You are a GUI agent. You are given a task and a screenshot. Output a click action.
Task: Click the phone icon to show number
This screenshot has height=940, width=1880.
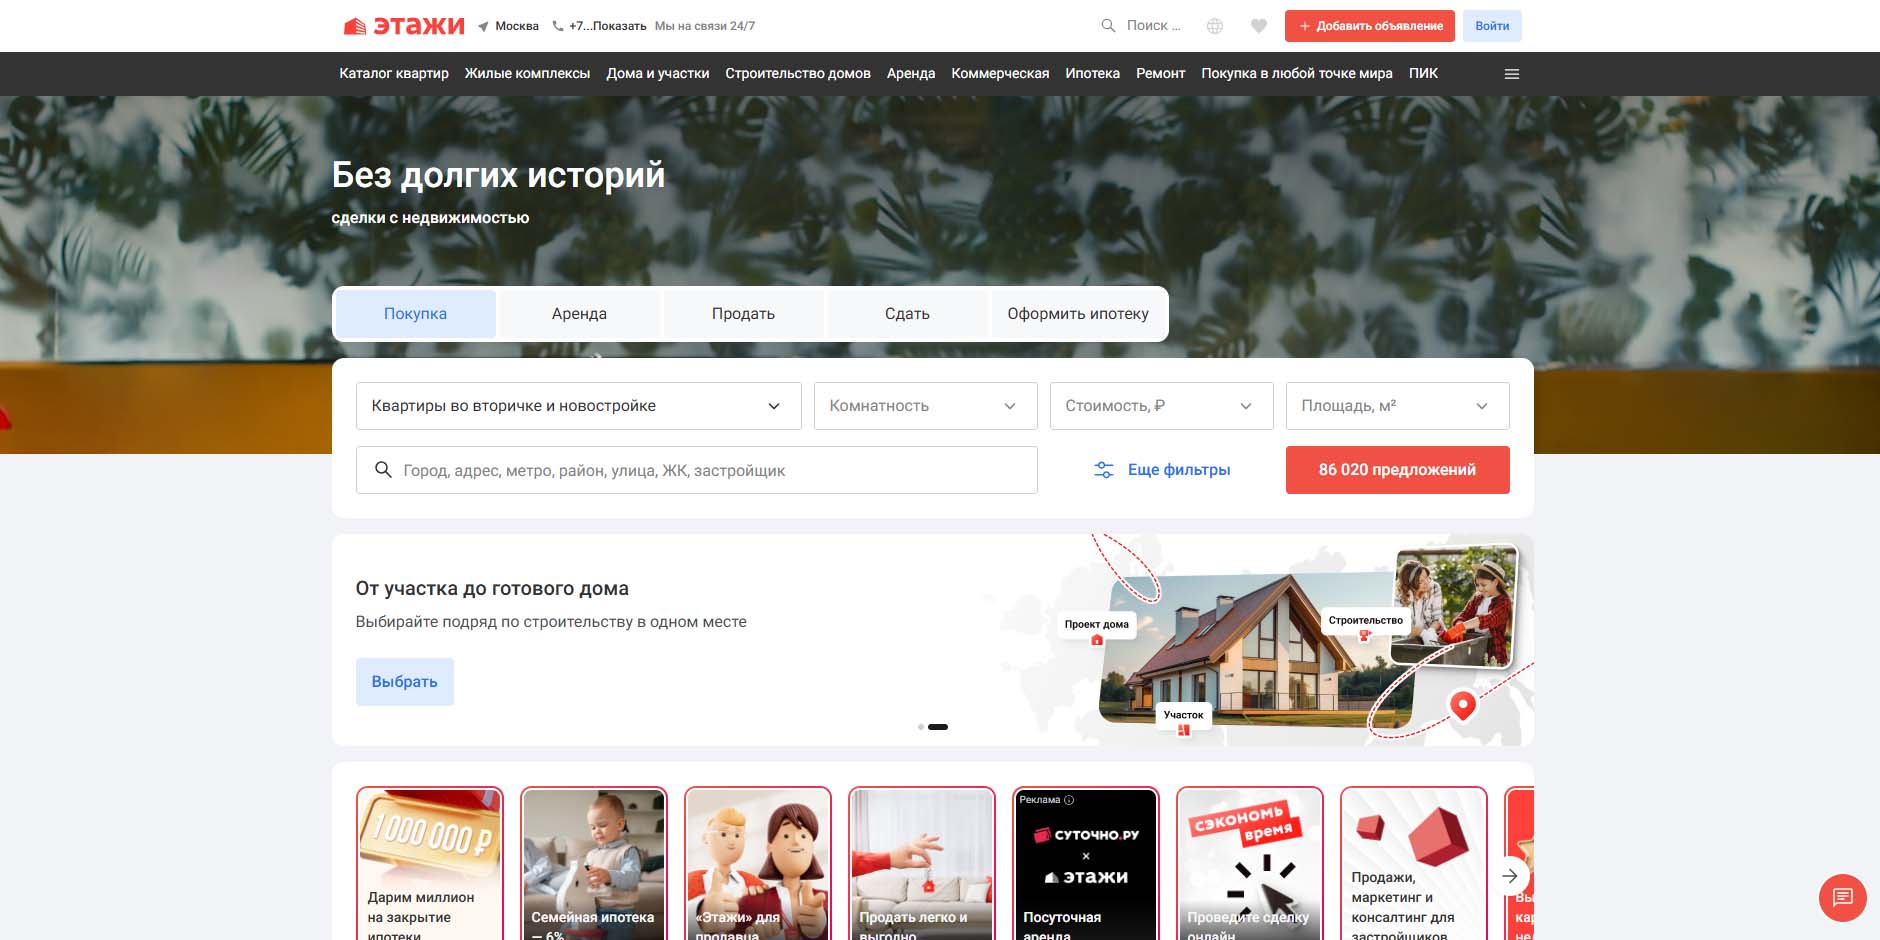pos(558,26)
